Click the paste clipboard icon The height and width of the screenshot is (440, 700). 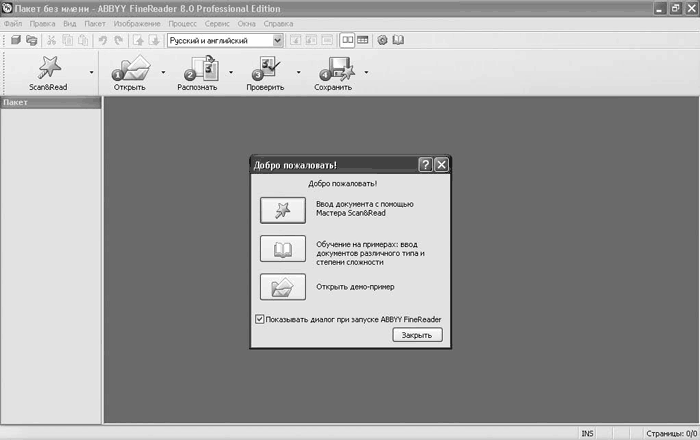[x=83, y=41]
